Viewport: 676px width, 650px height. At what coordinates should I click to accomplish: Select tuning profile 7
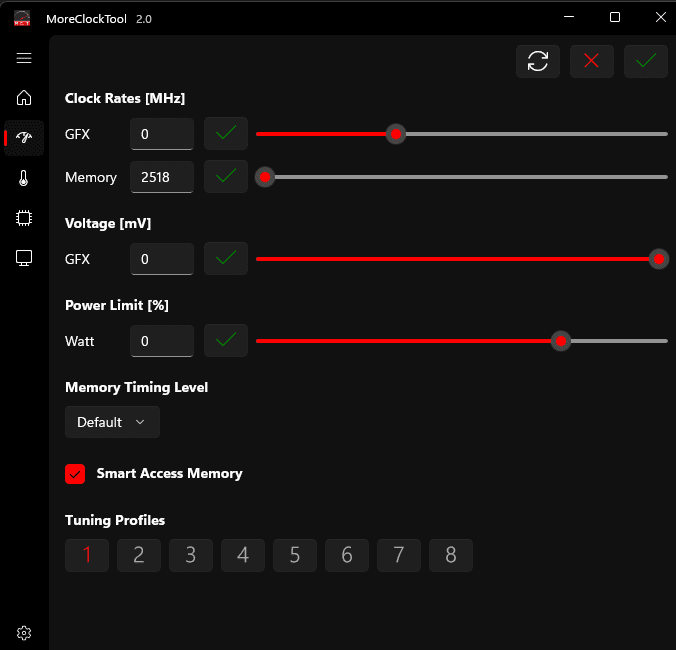(x=399, y=555)
